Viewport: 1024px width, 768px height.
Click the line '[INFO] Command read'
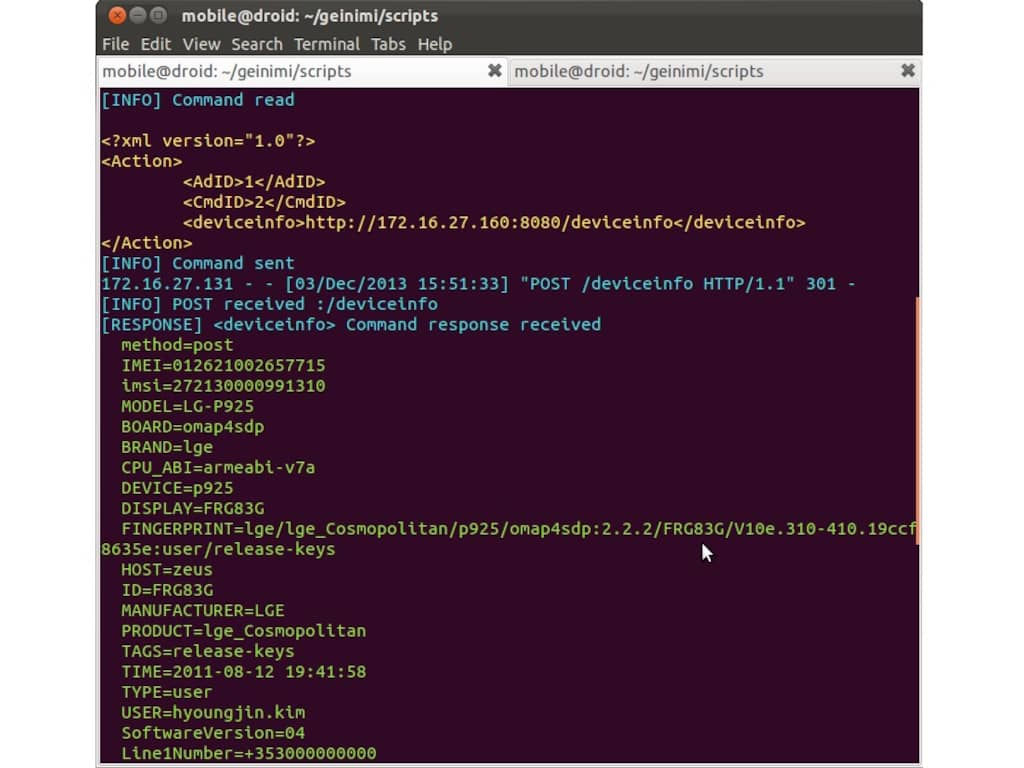point(198,100)
